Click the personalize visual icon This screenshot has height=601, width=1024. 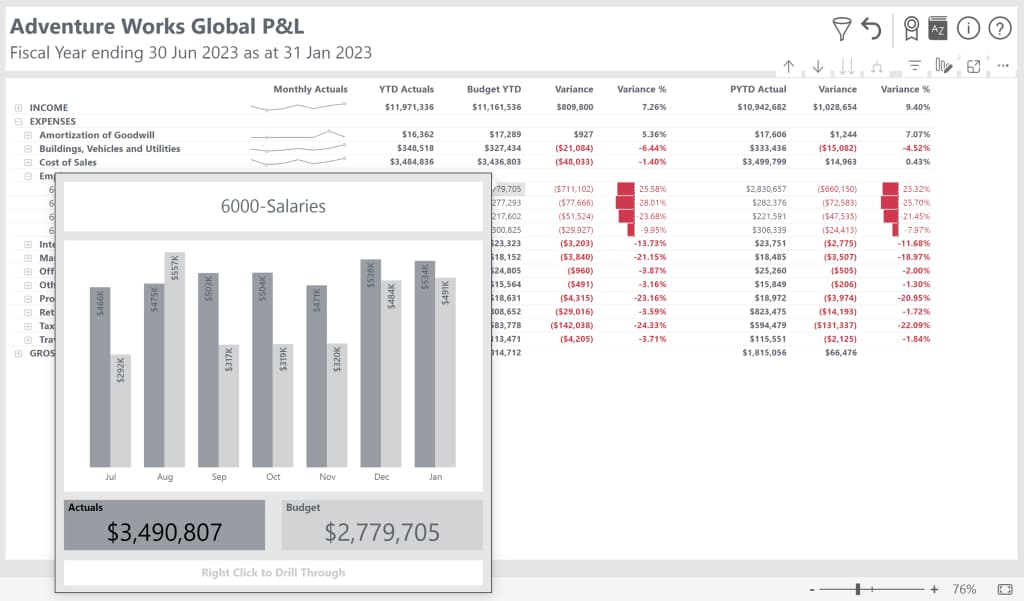click(x=943, y=66)
